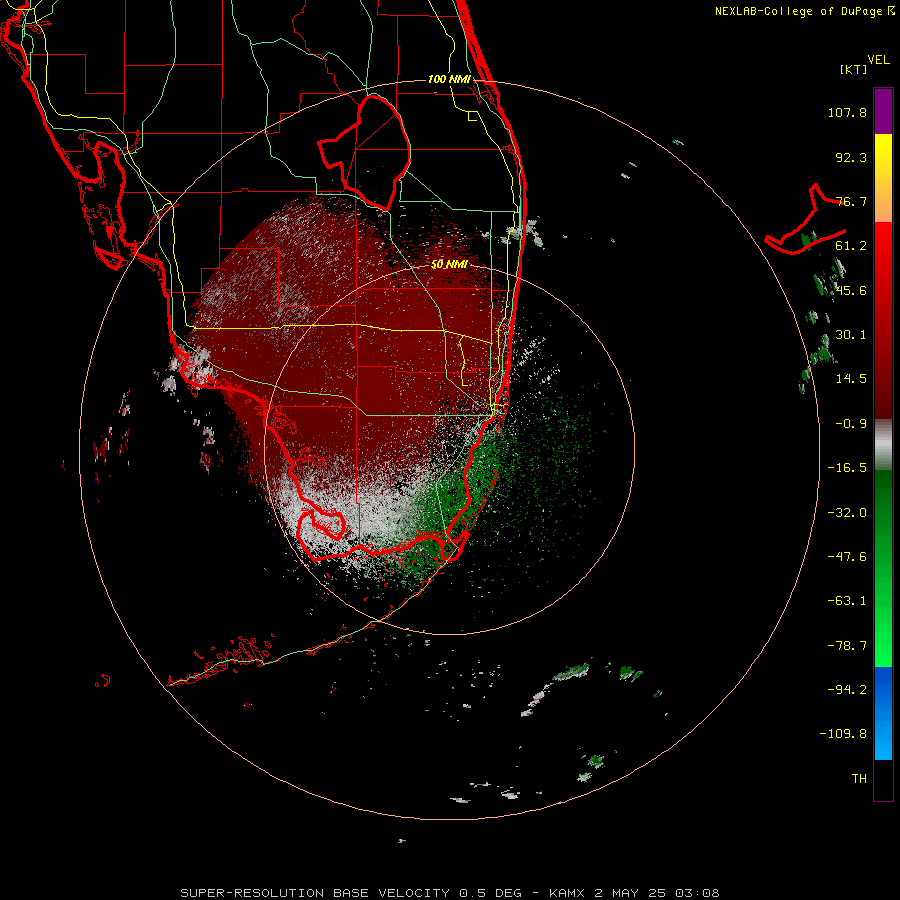
Task: Click the 50 NMI range ring label
Action: point(449,265)
